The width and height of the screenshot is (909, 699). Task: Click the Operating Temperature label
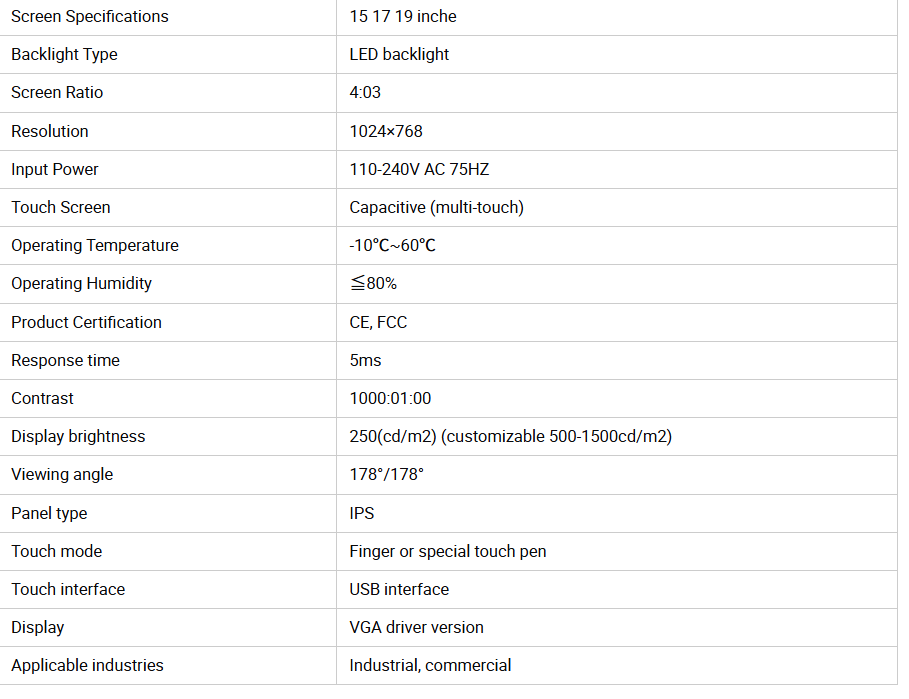[95, 245]
